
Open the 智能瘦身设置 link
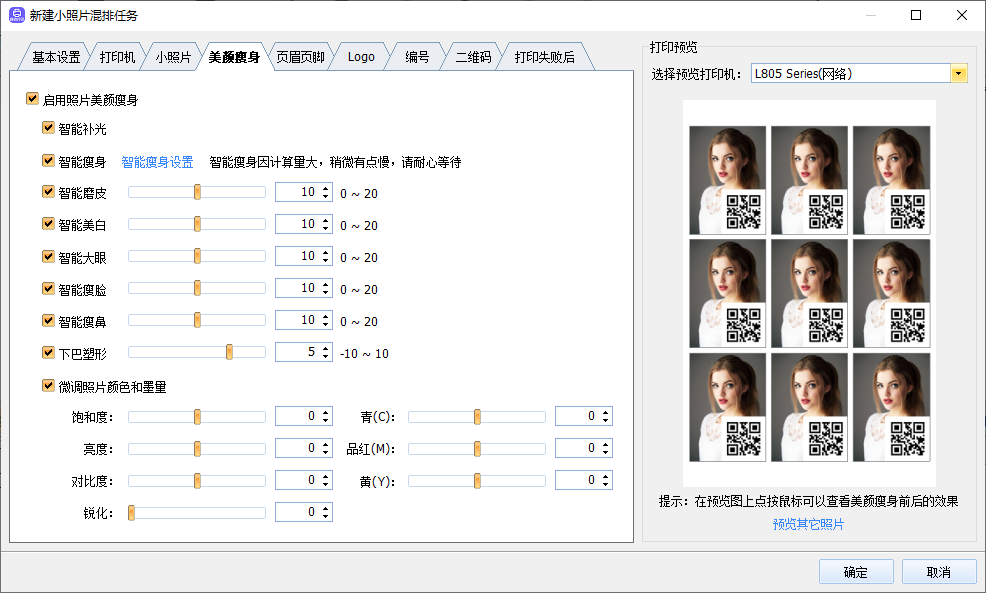pos(157,162)
